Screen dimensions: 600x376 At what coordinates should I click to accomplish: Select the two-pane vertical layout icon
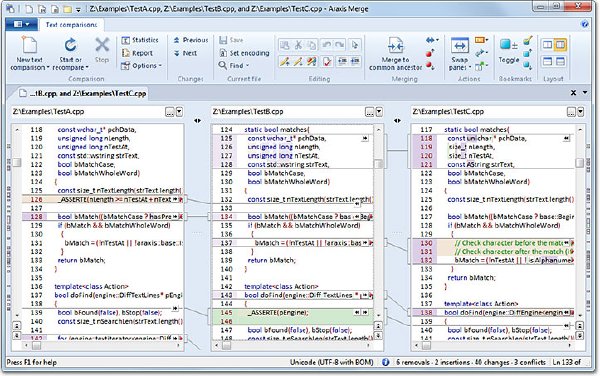(548, 45)
